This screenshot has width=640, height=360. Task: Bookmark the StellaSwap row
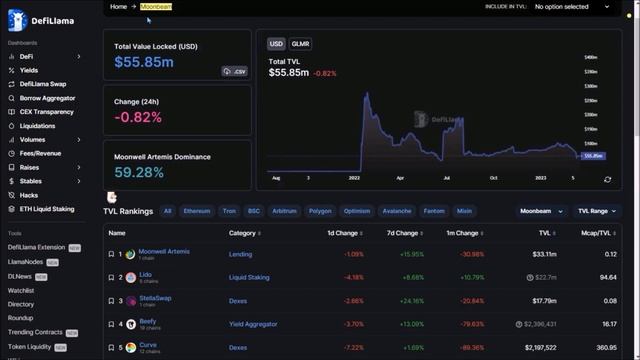(111, 301)
